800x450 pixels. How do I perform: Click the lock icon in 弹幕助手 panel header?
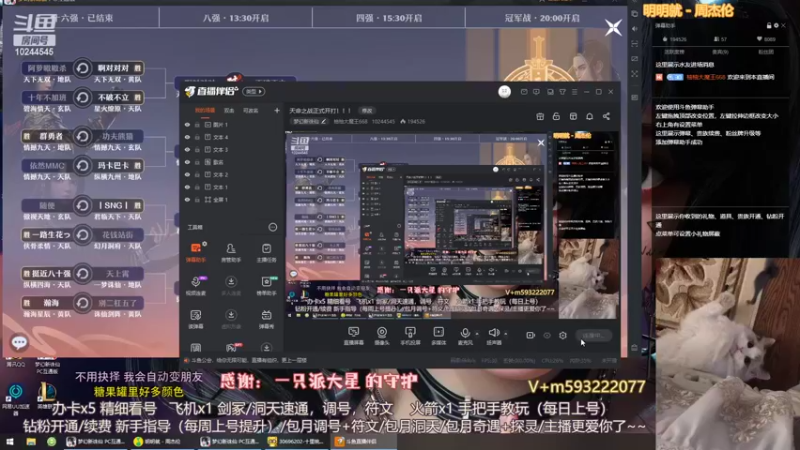(769, 26)
